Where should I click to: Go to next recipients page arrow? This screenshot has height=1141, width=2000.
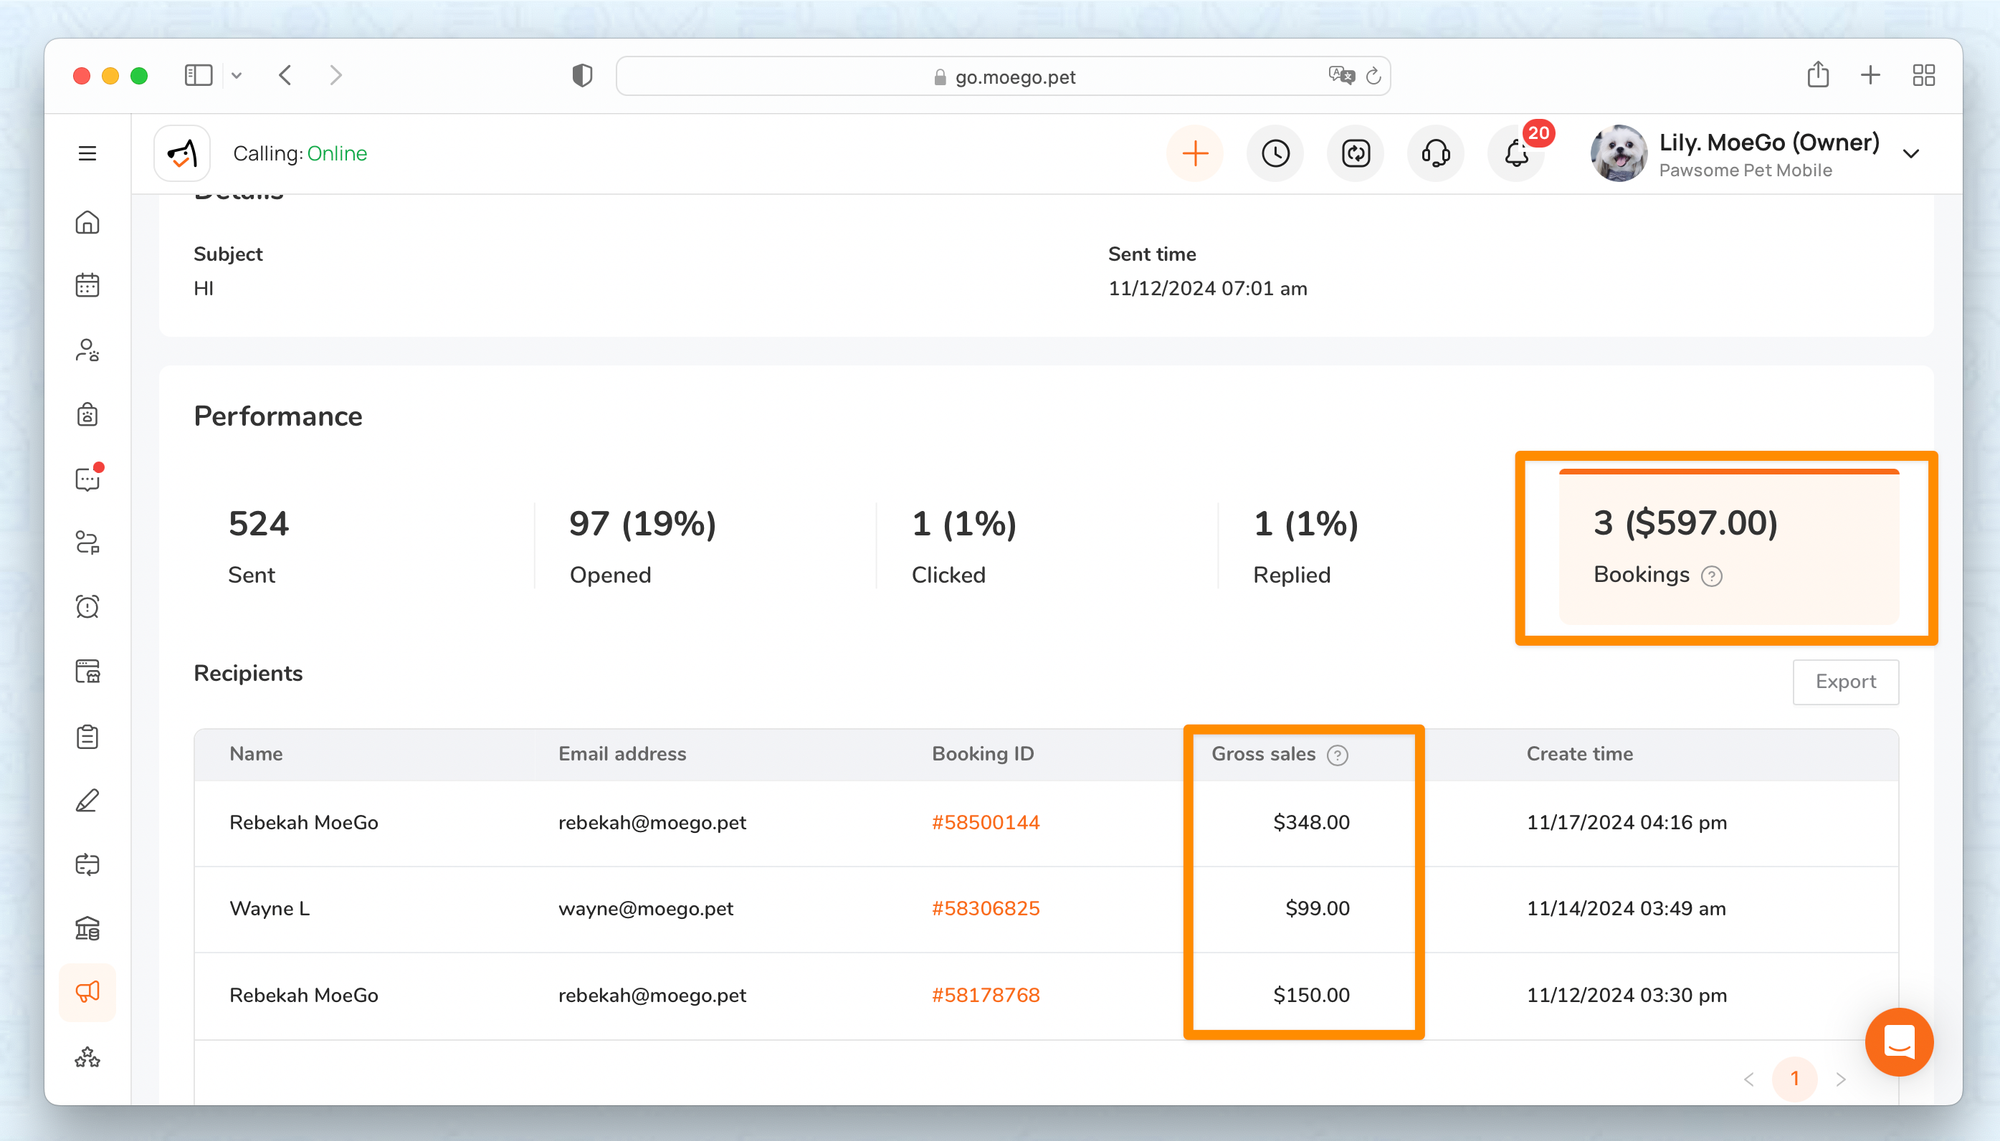tap(1840, 1079)
